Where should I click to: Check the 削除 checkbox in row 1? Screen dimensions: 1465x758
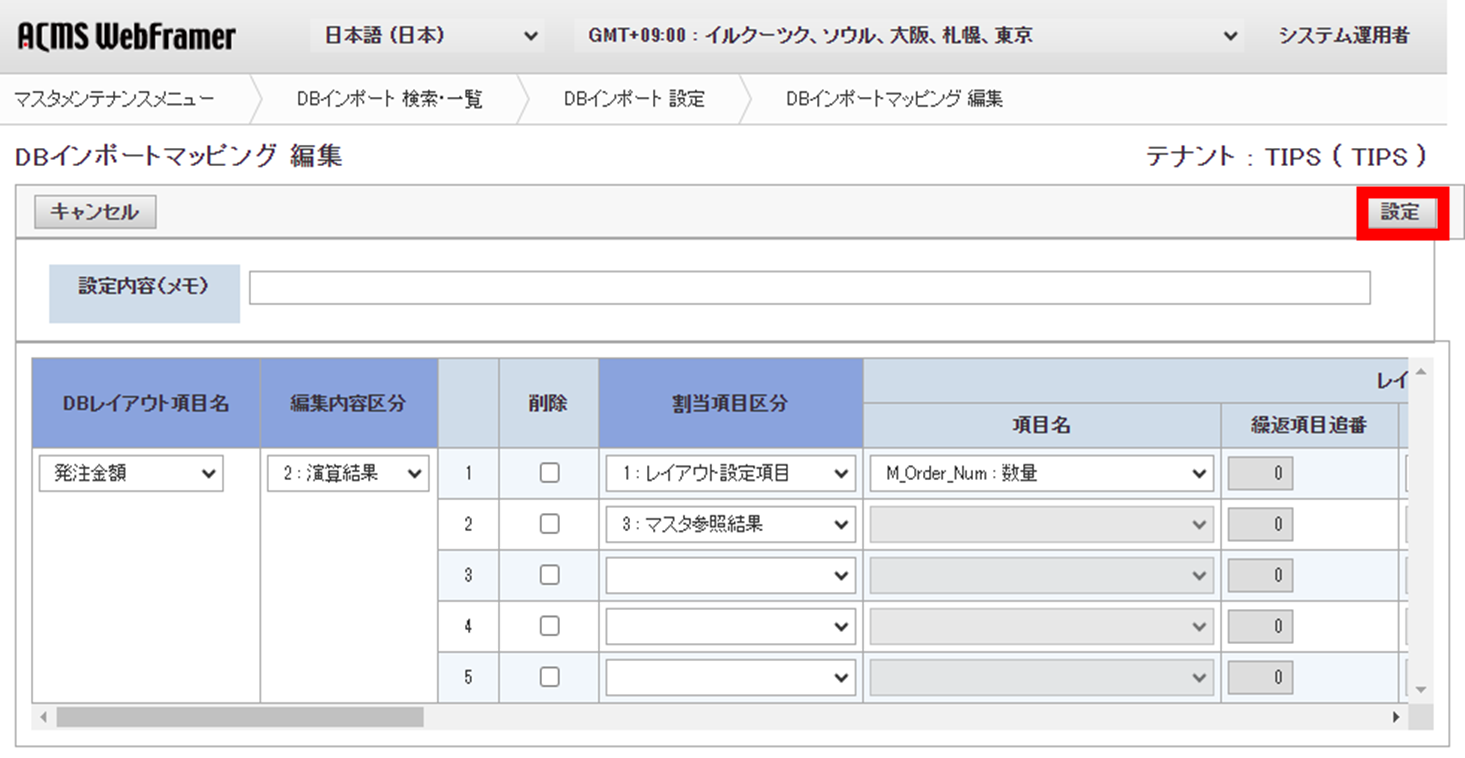548,472
